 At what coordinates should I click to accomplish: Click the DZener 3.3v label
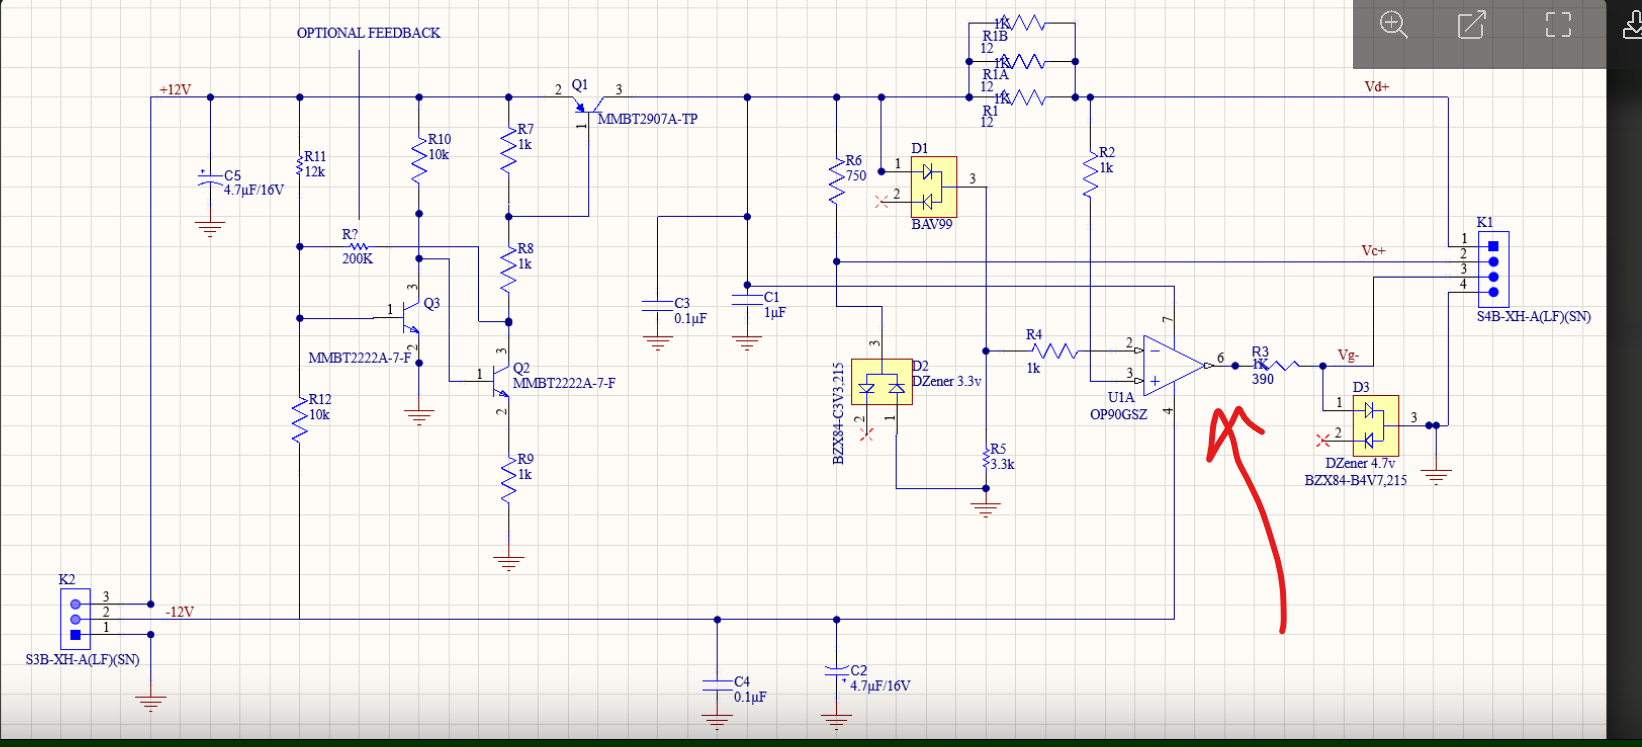(947, 381)
